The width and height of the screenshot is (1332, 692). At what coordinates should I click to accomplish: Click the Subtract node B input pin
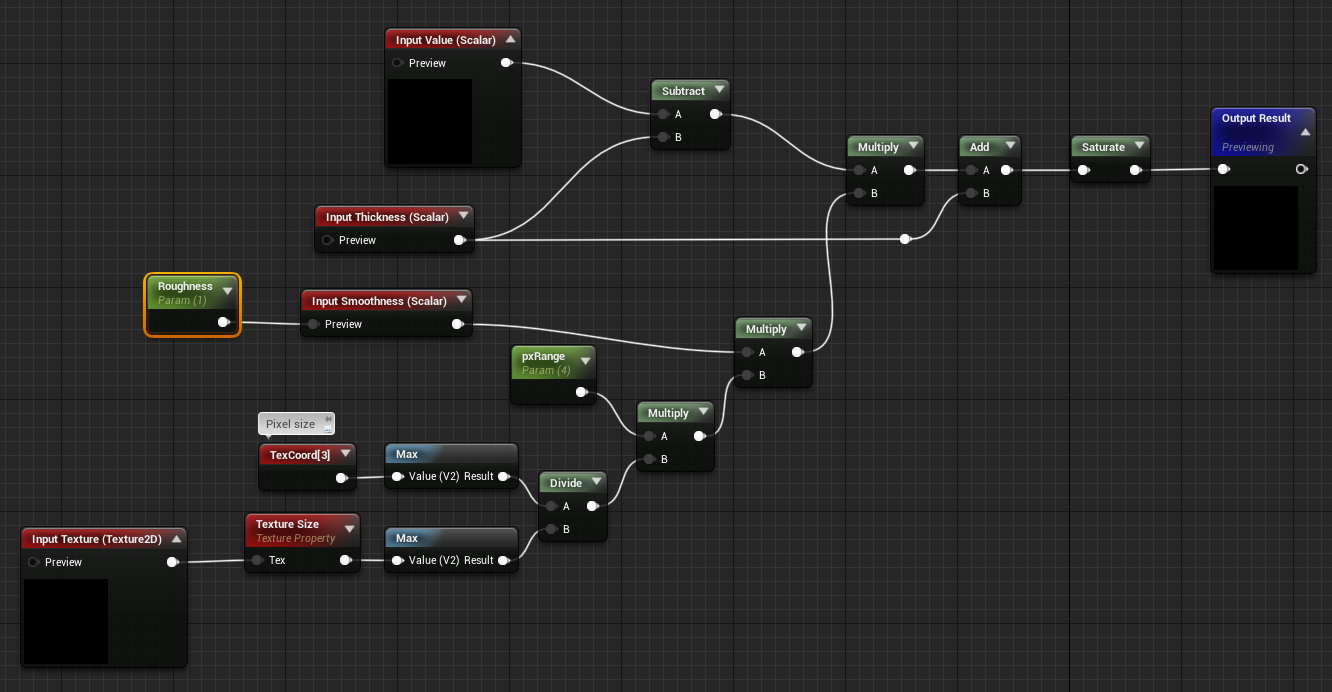pos(662,137)
